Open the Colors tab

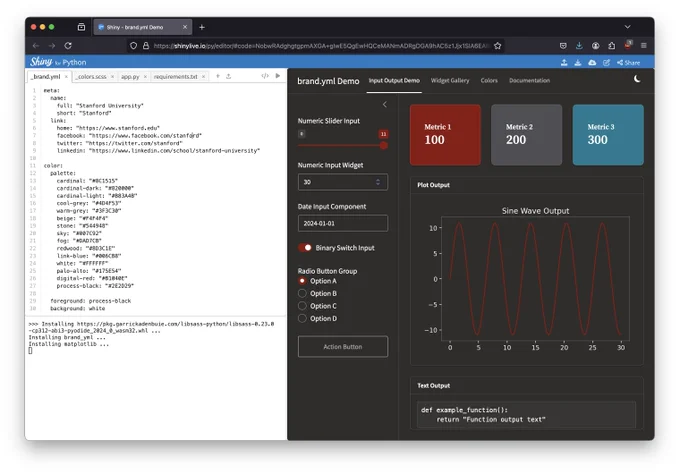point(489,81)
